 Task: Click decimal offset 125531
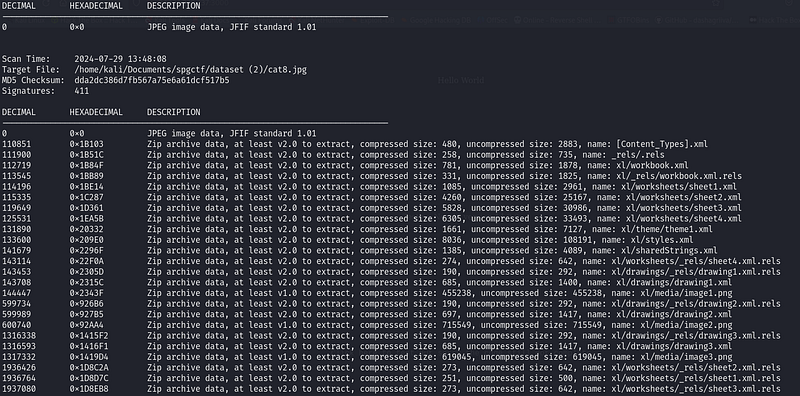(16, 218)
